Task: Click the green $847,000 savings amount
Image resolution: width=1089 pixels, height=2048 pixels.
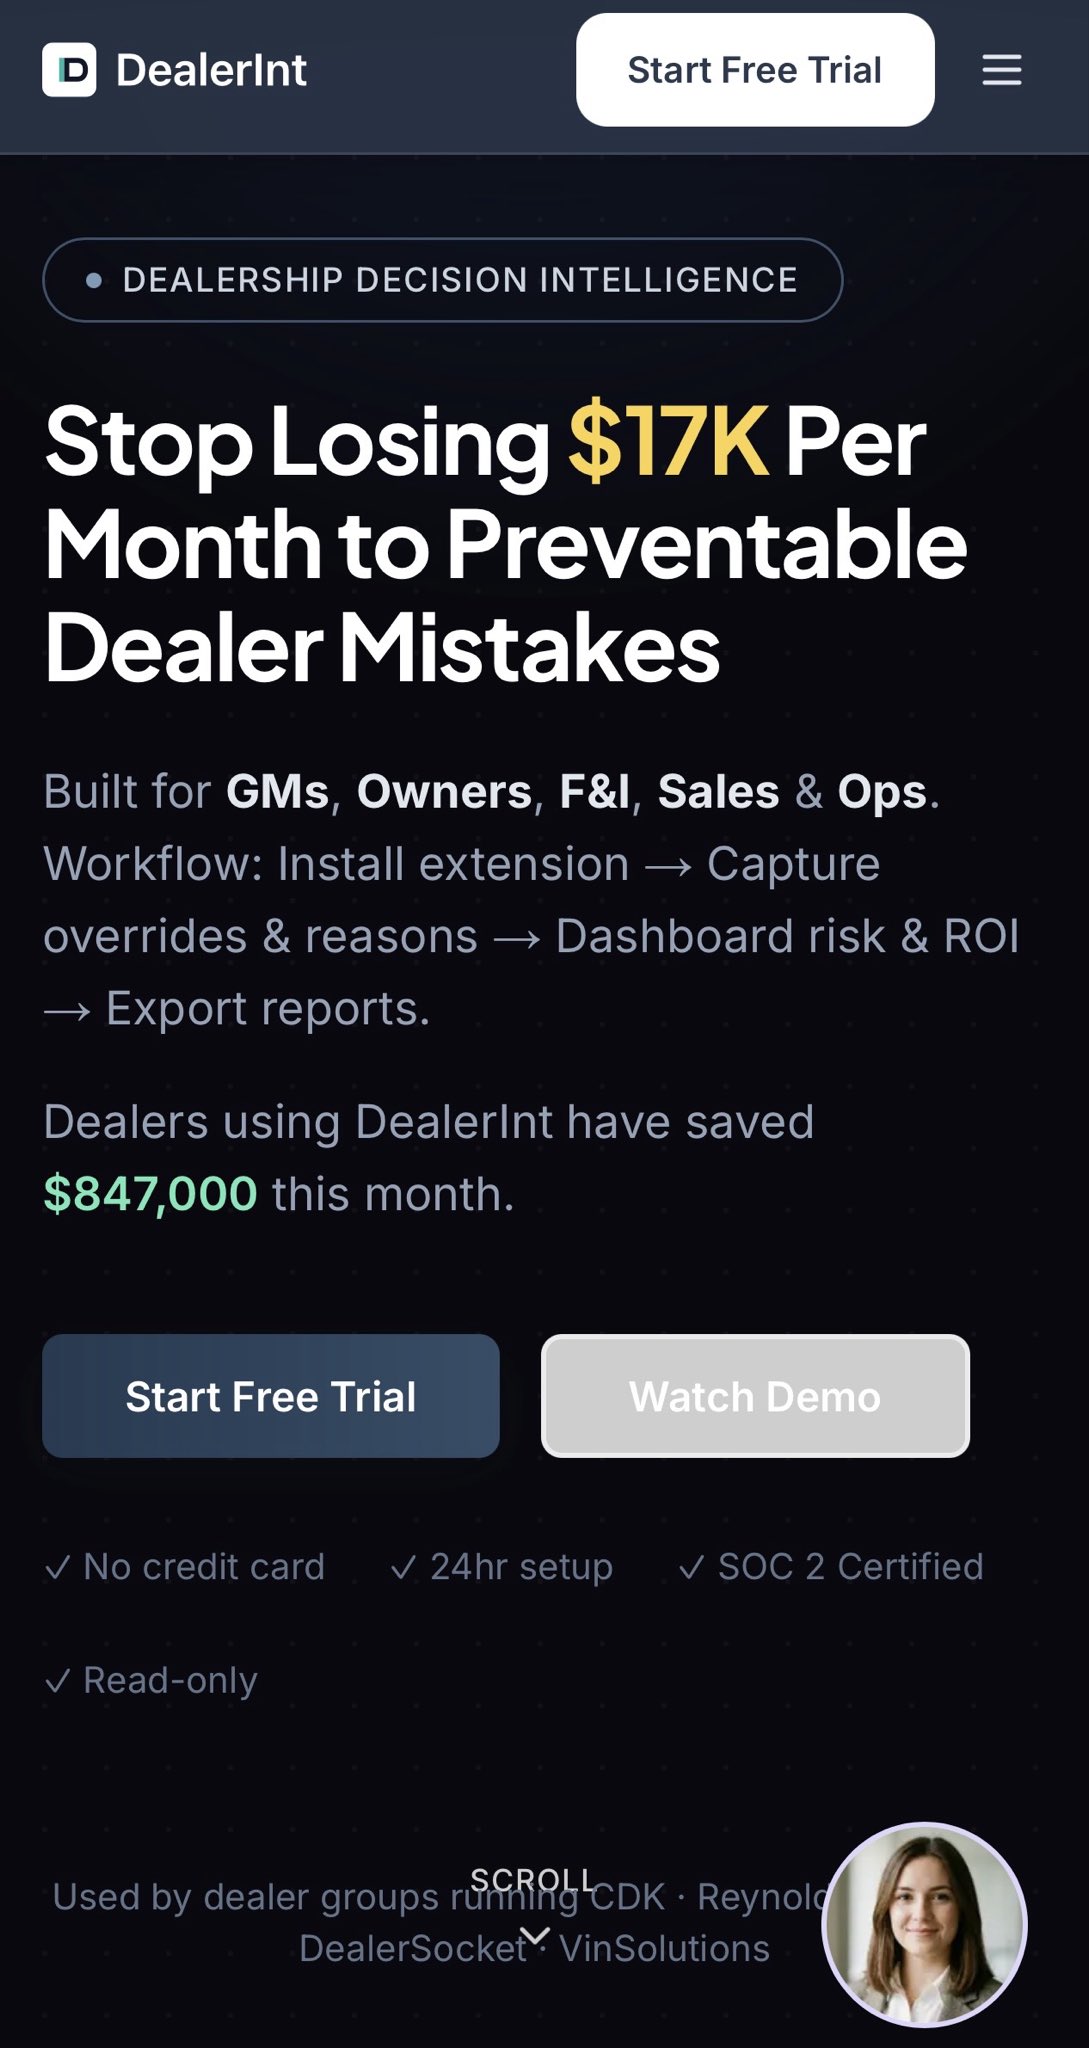Action: tap(151, 1194)
